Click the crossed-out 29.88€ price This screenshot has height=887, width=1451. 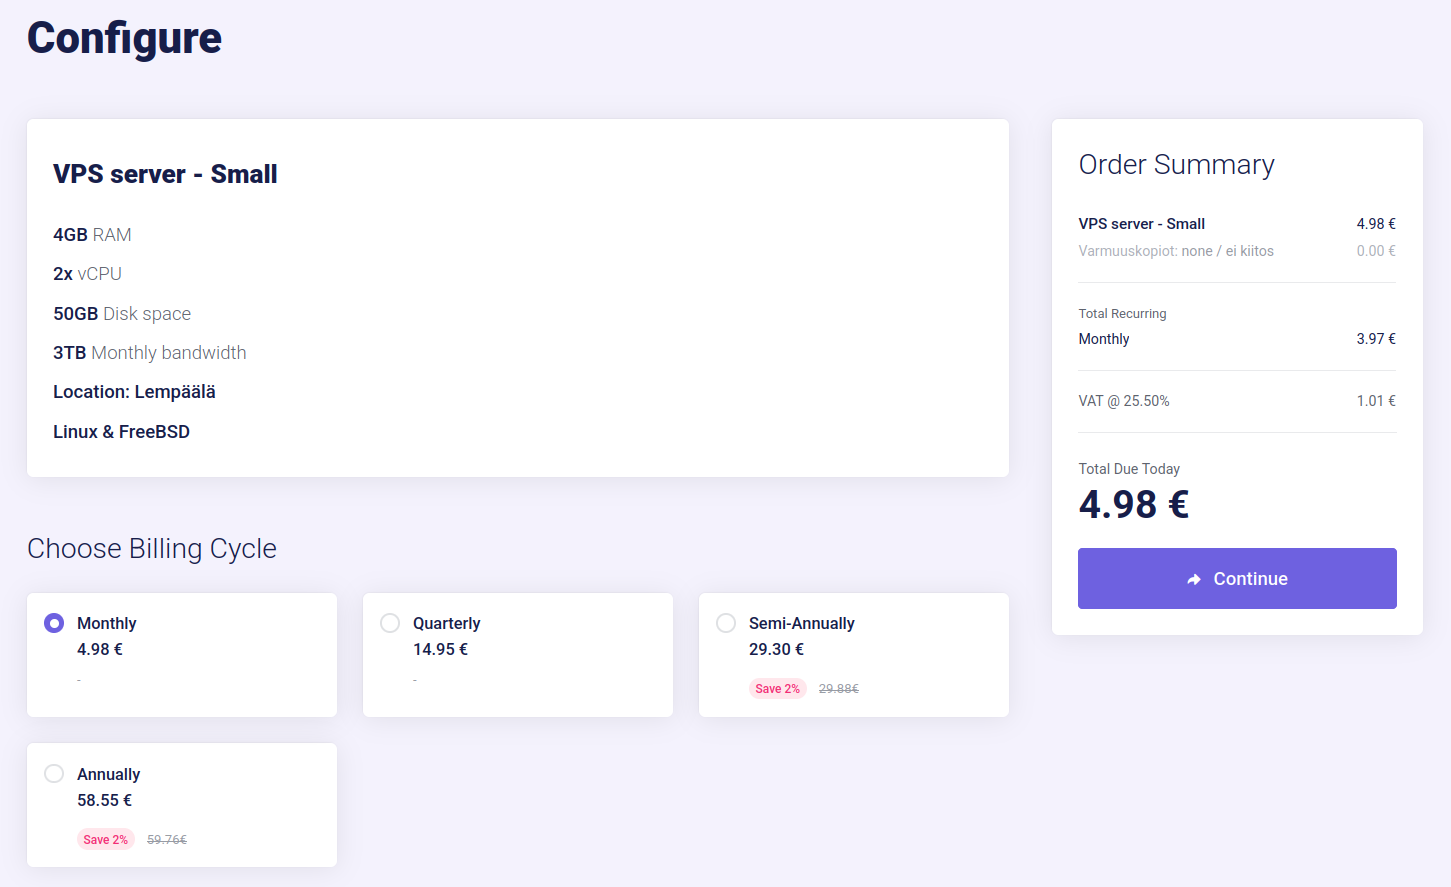click(x=838, y=689)
